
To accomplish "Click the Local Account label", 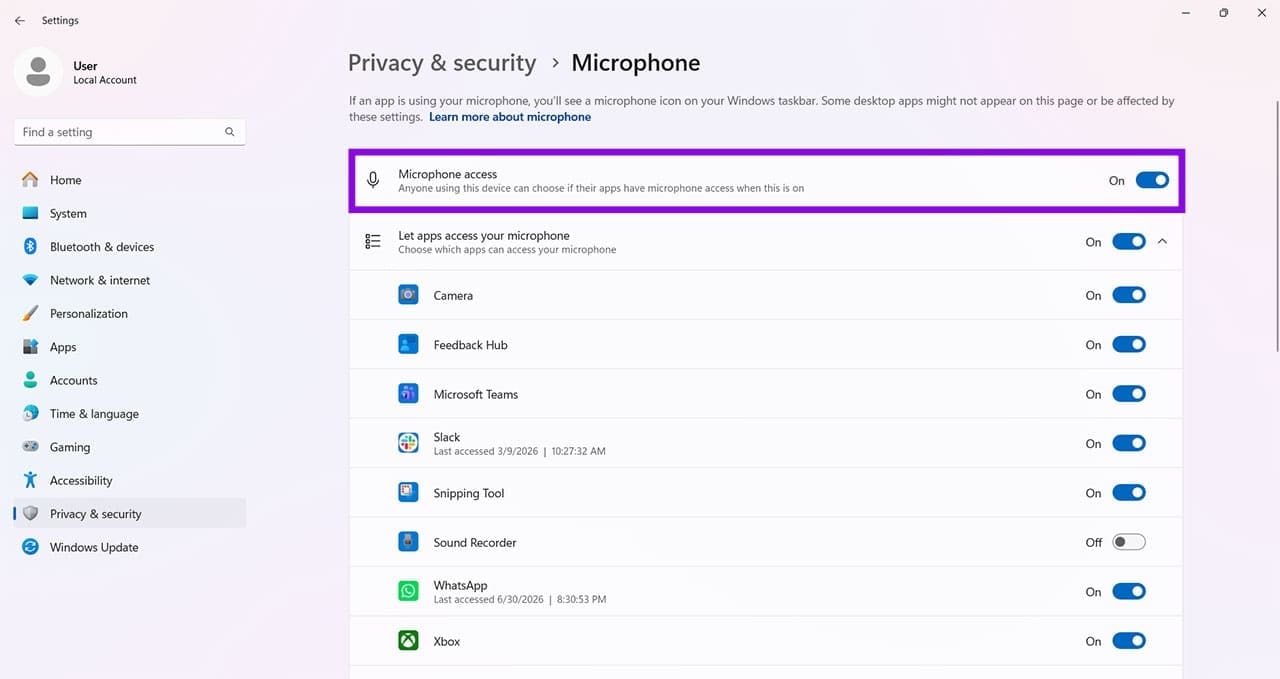I will click(x=105, y=80).
